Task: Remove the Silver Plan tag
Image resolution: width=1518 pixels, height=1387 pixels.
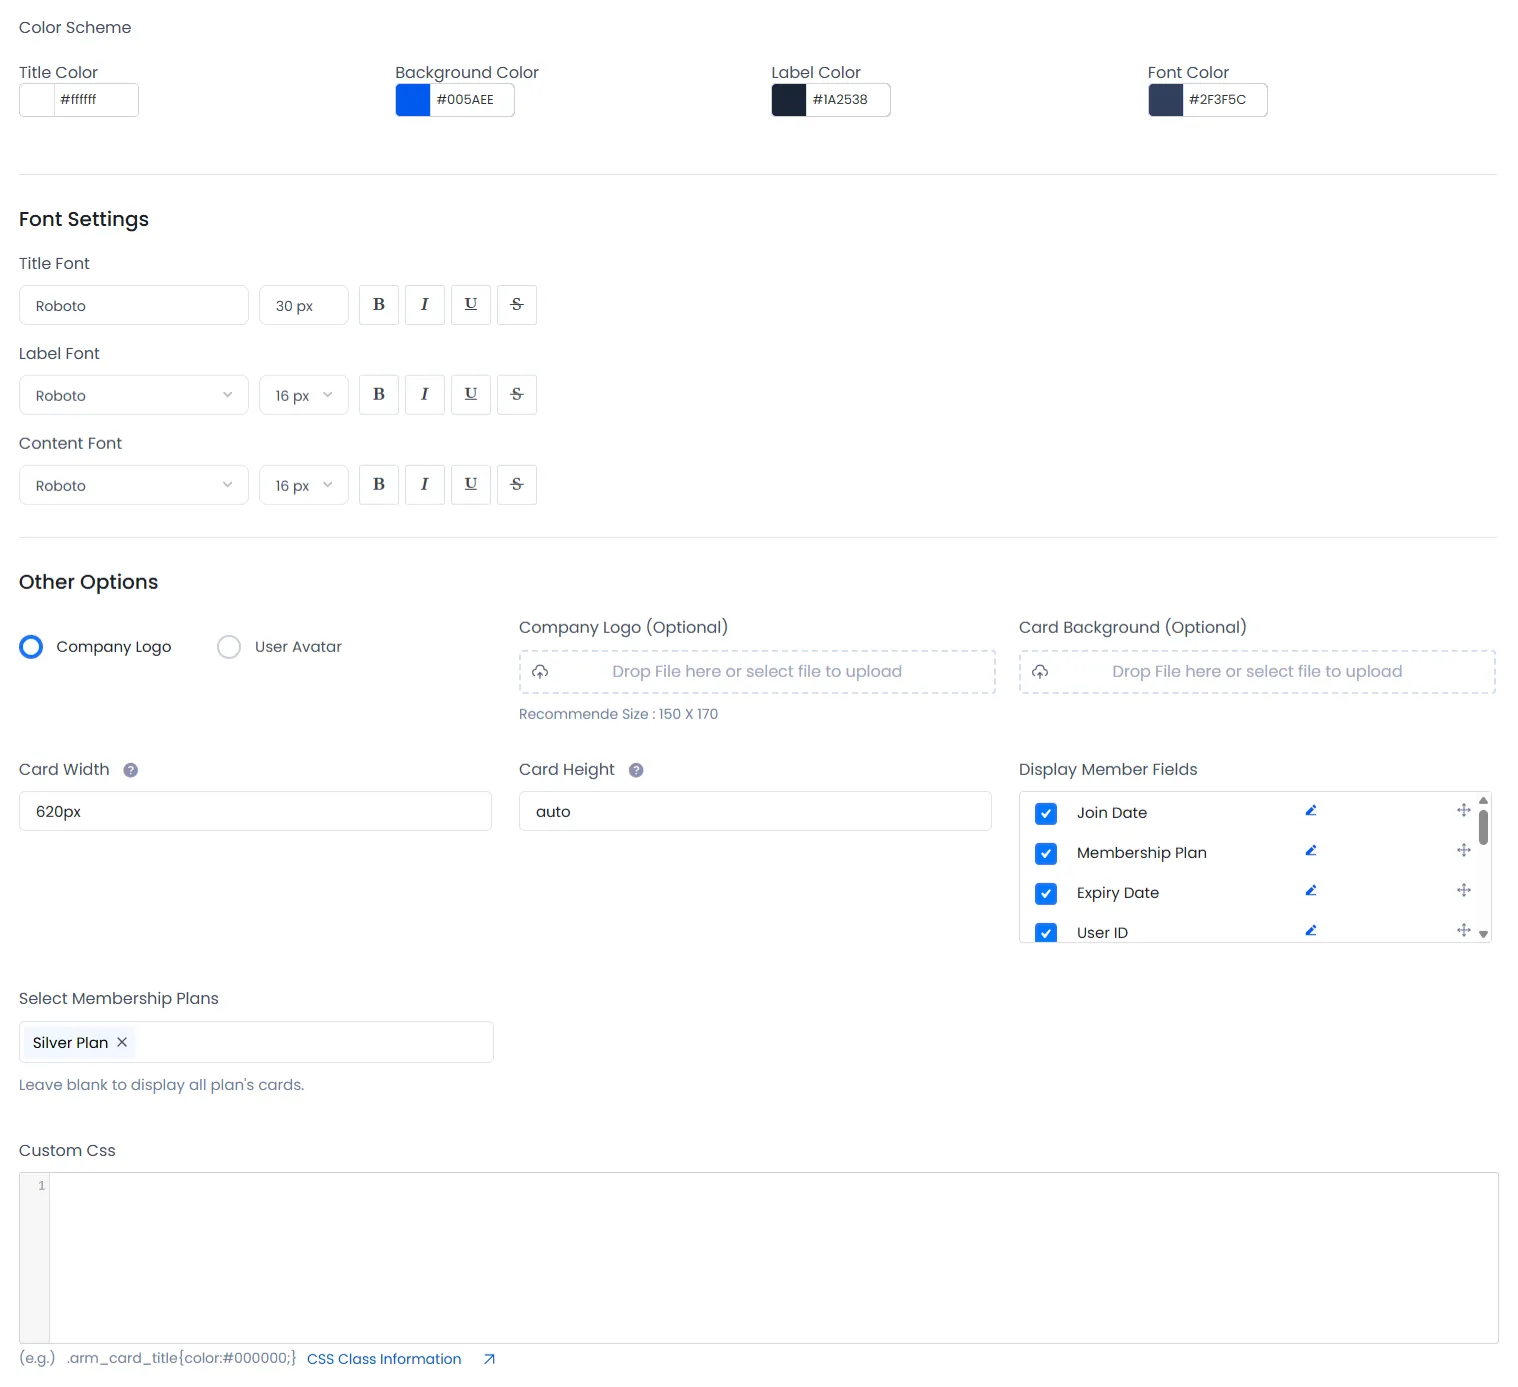Action: pyautogui.click(x=122, y=1042)
